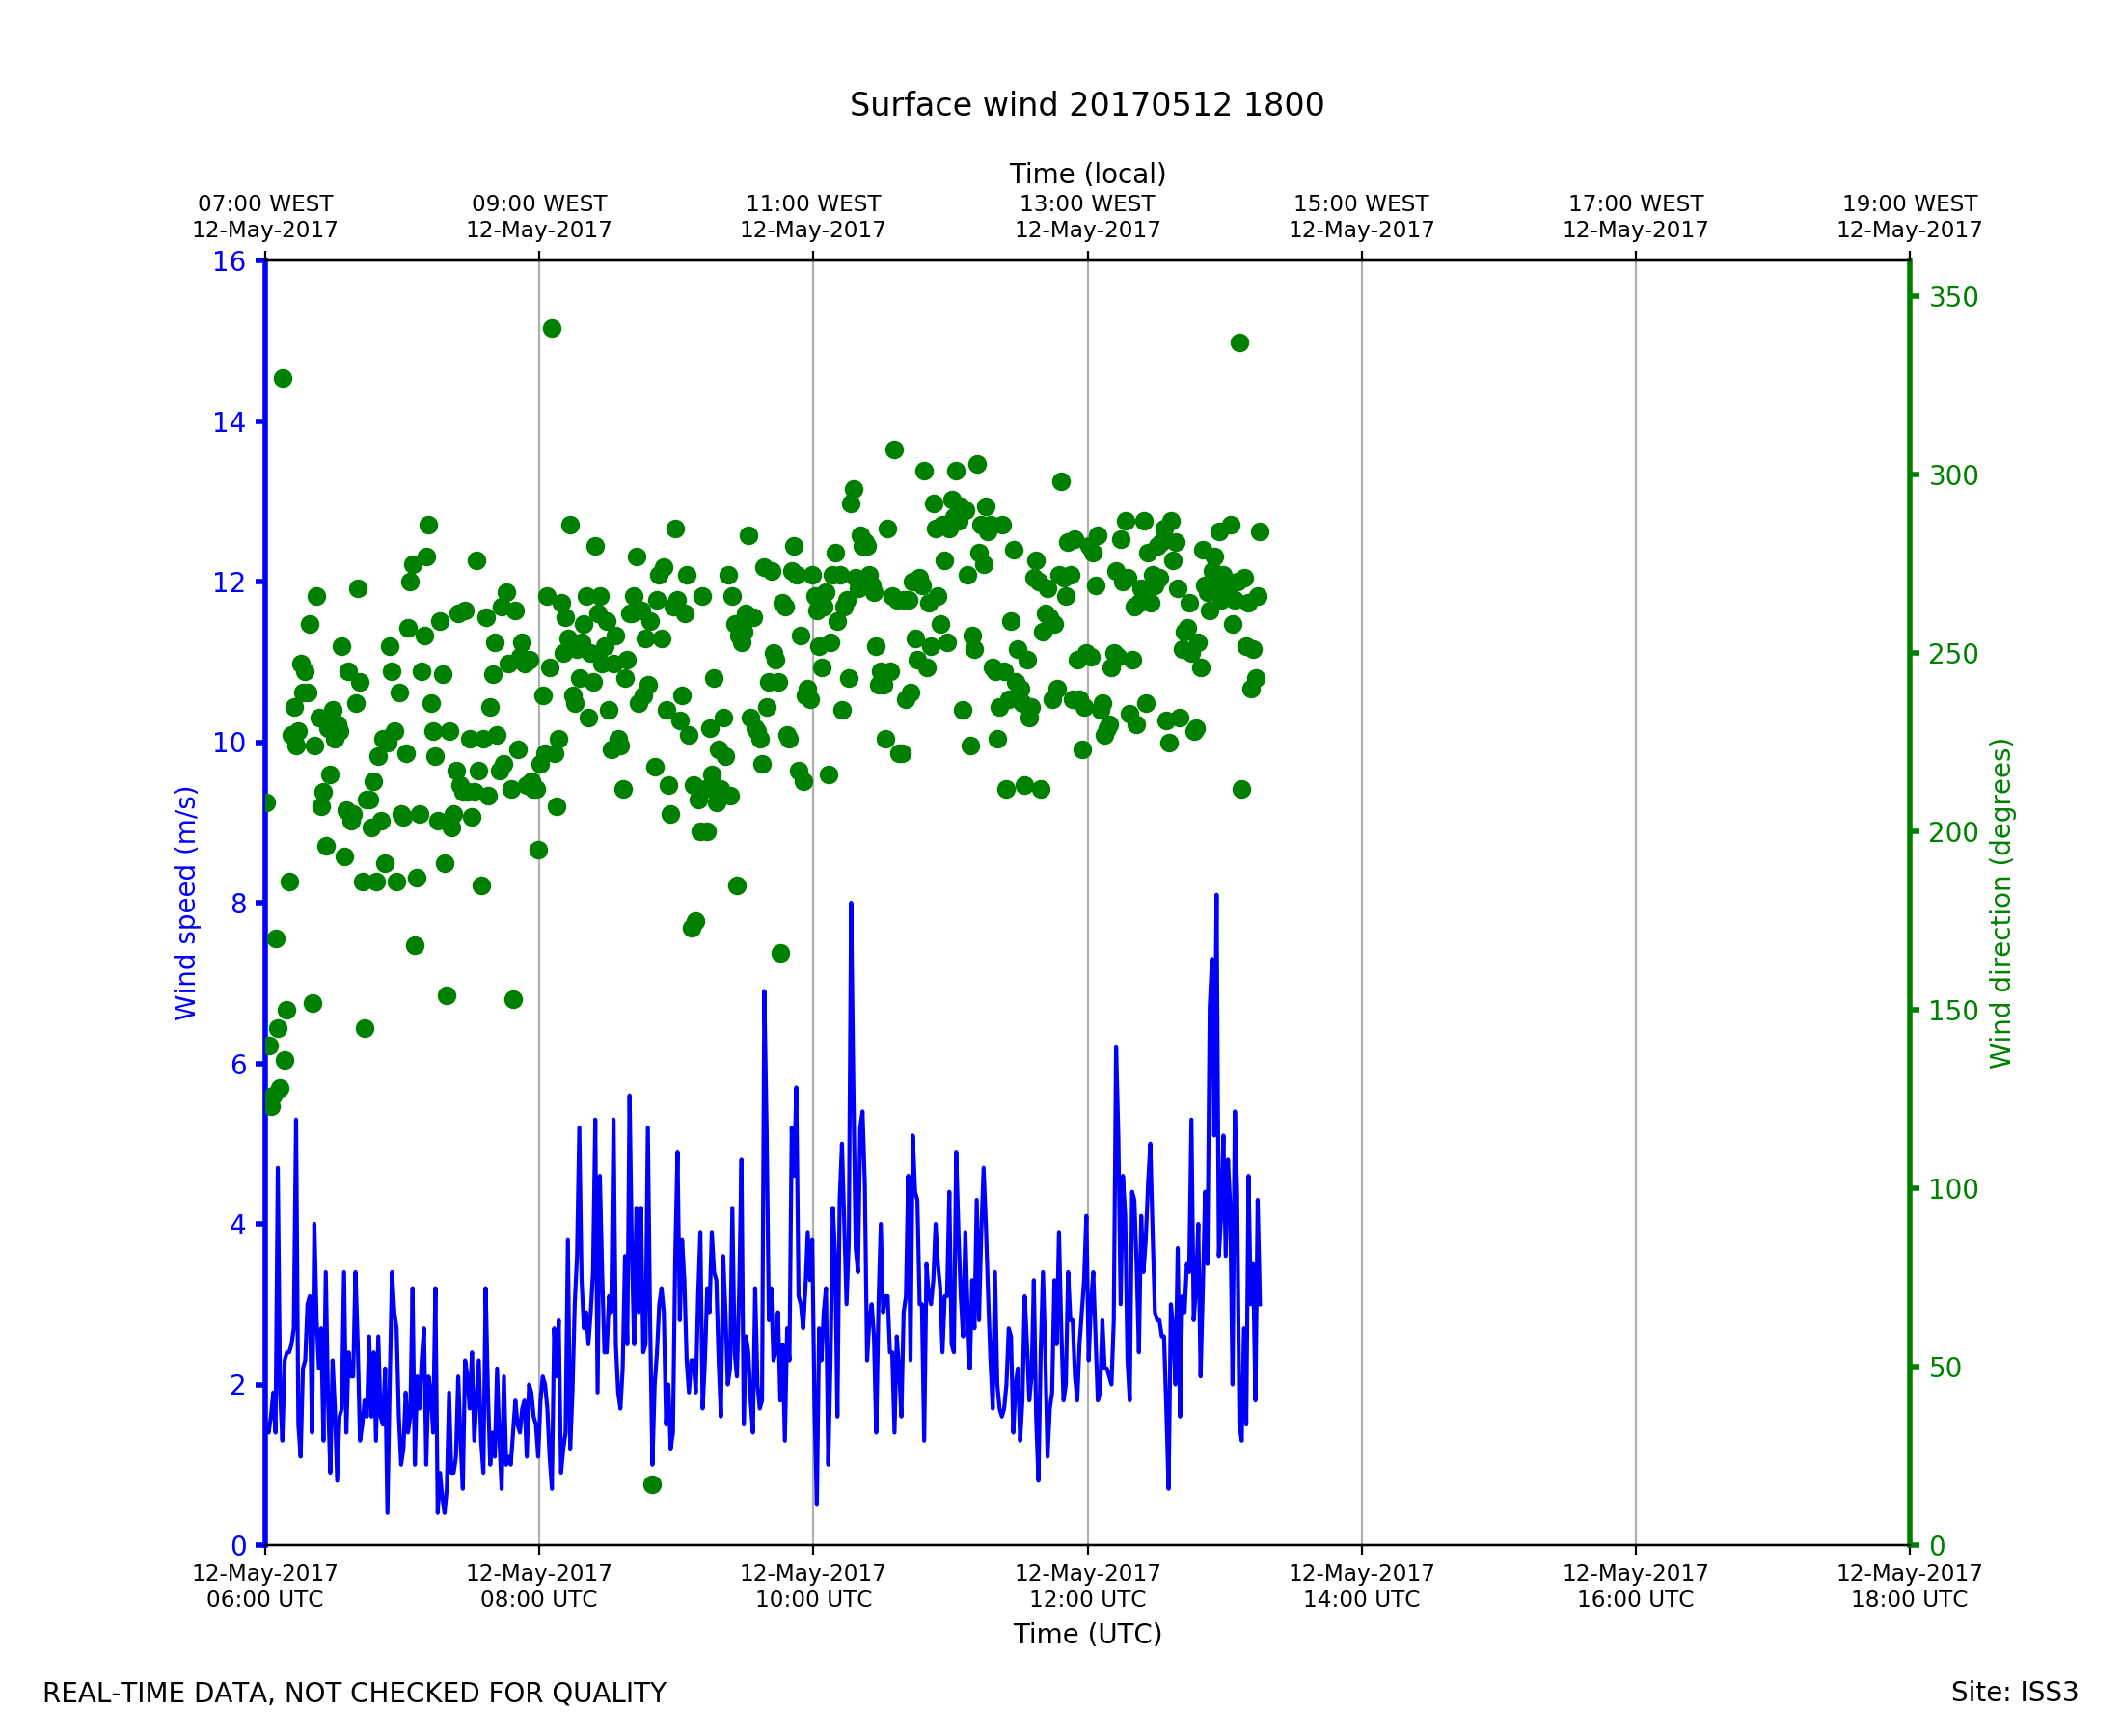Click the 'Site: ISS3' text
The width and height of the screenshot is (2122, 1736).
pos(2014,1692)
